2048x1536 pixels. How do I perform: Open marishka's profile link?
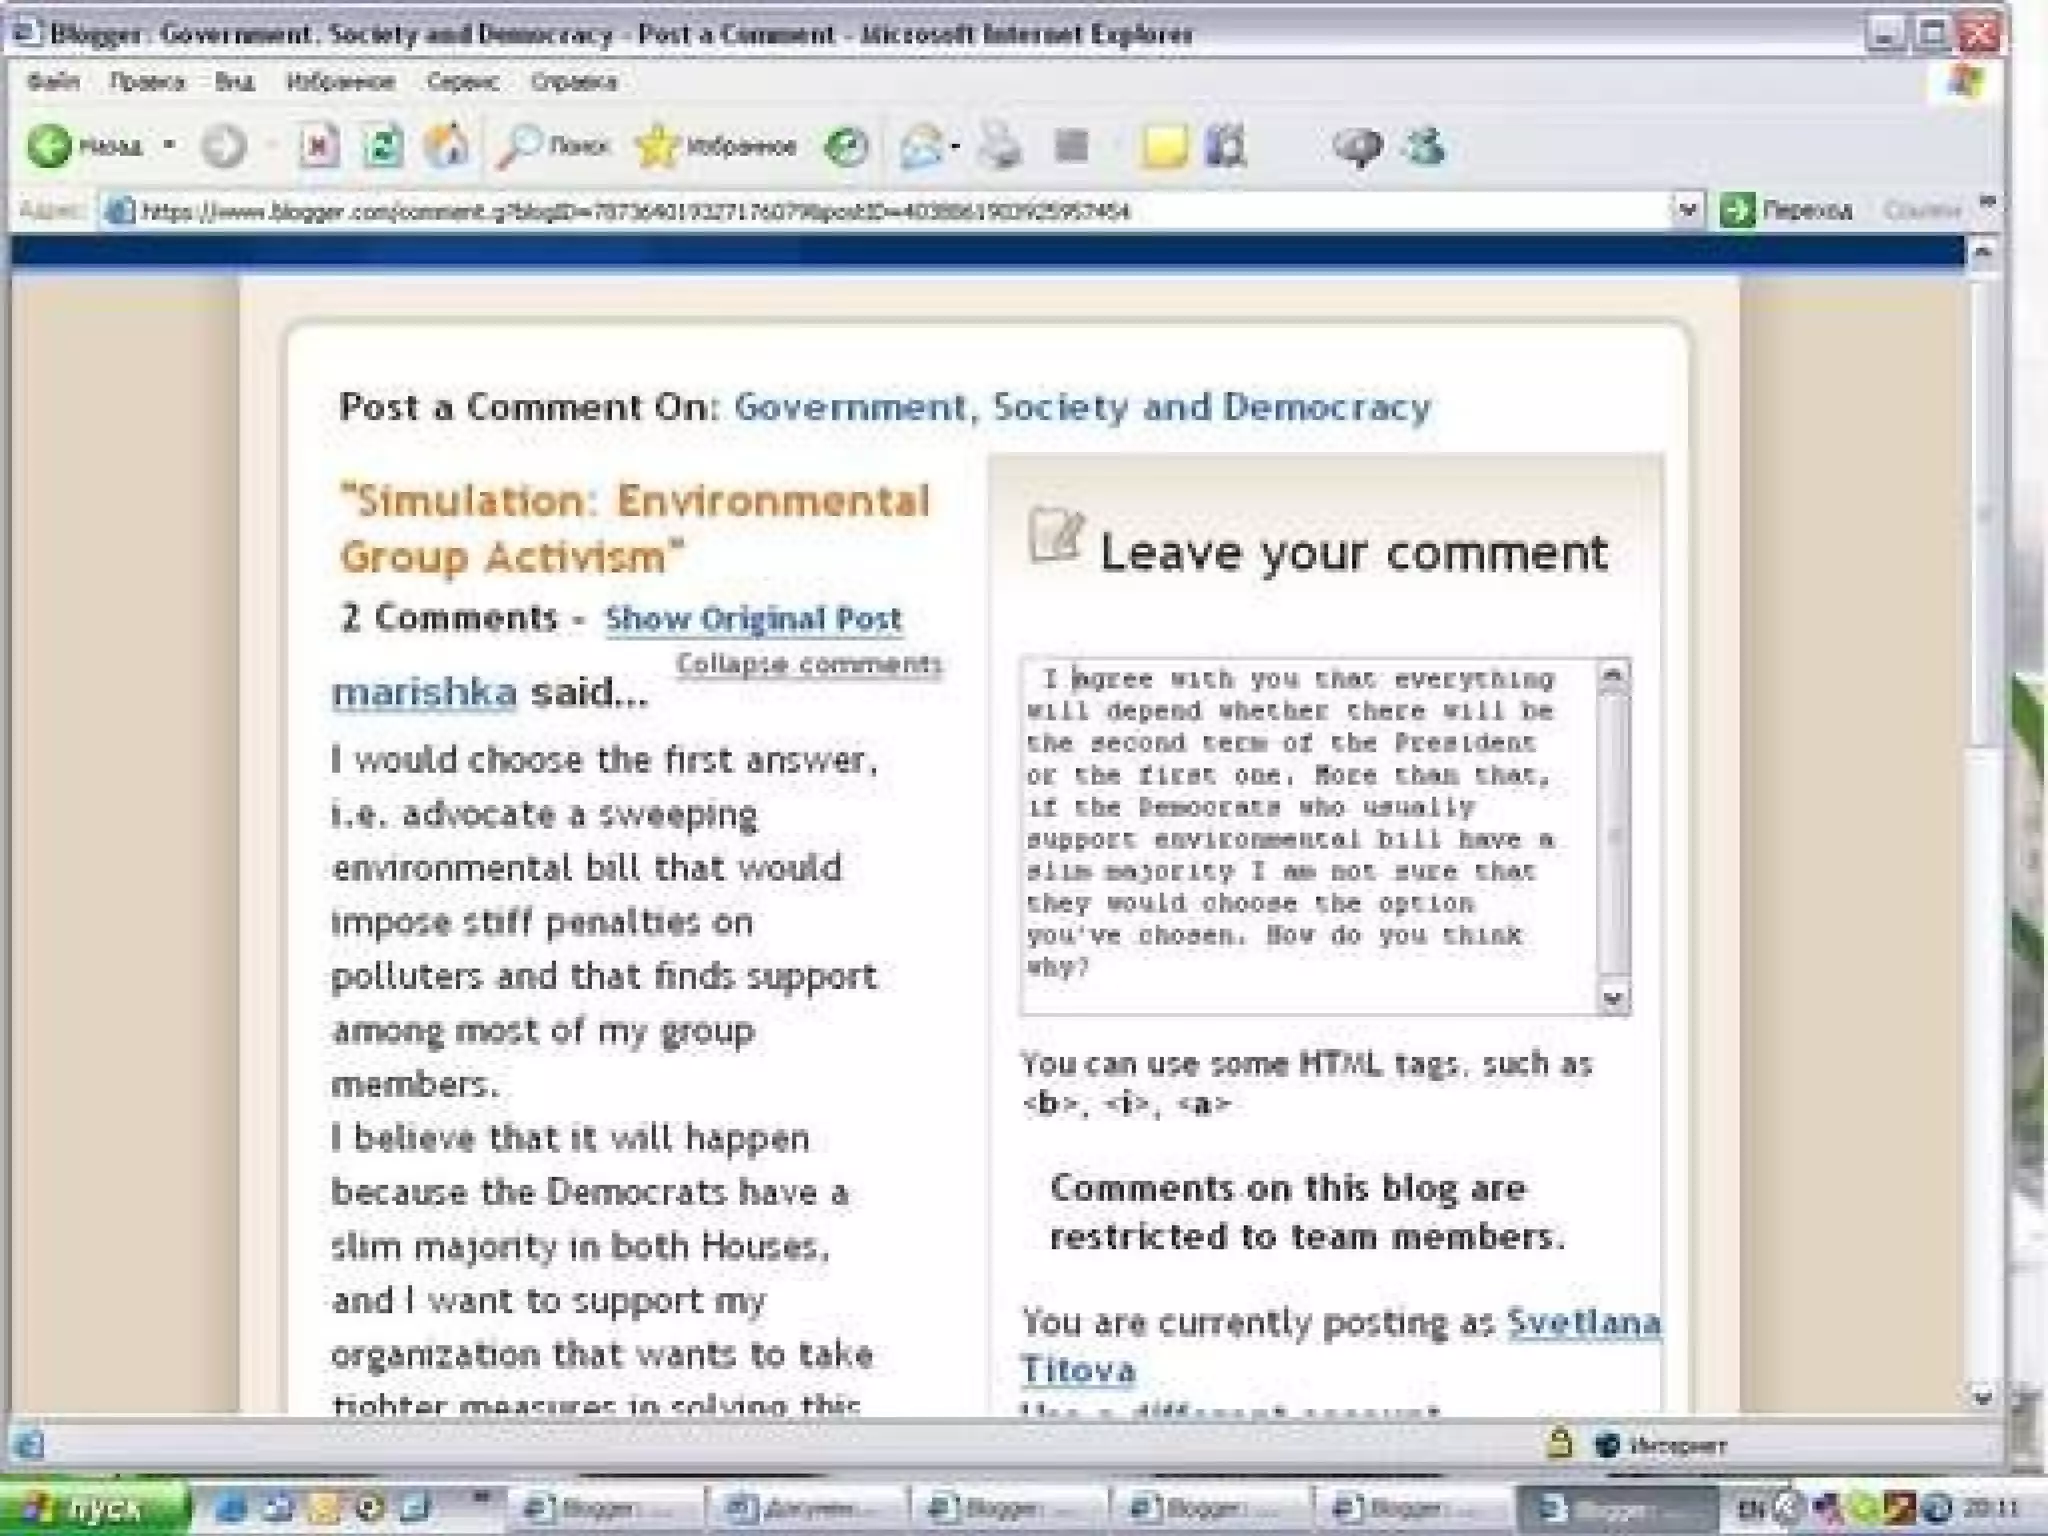pos(424,692)
